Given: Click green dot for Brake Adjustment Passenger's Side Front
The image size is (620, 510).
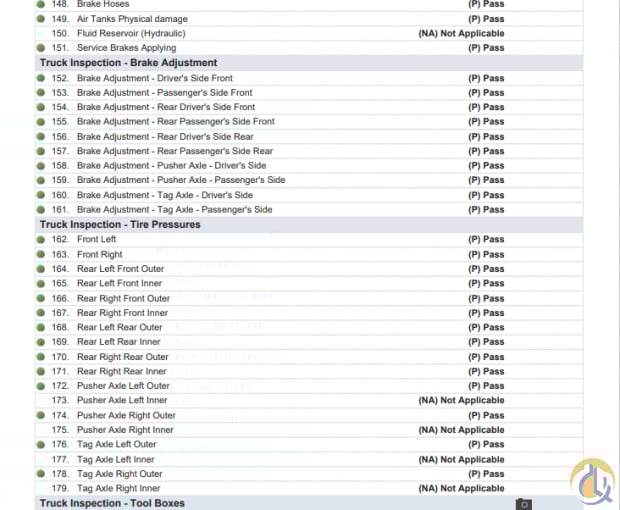Looking at the screenshot, I should tap(41, 93).
